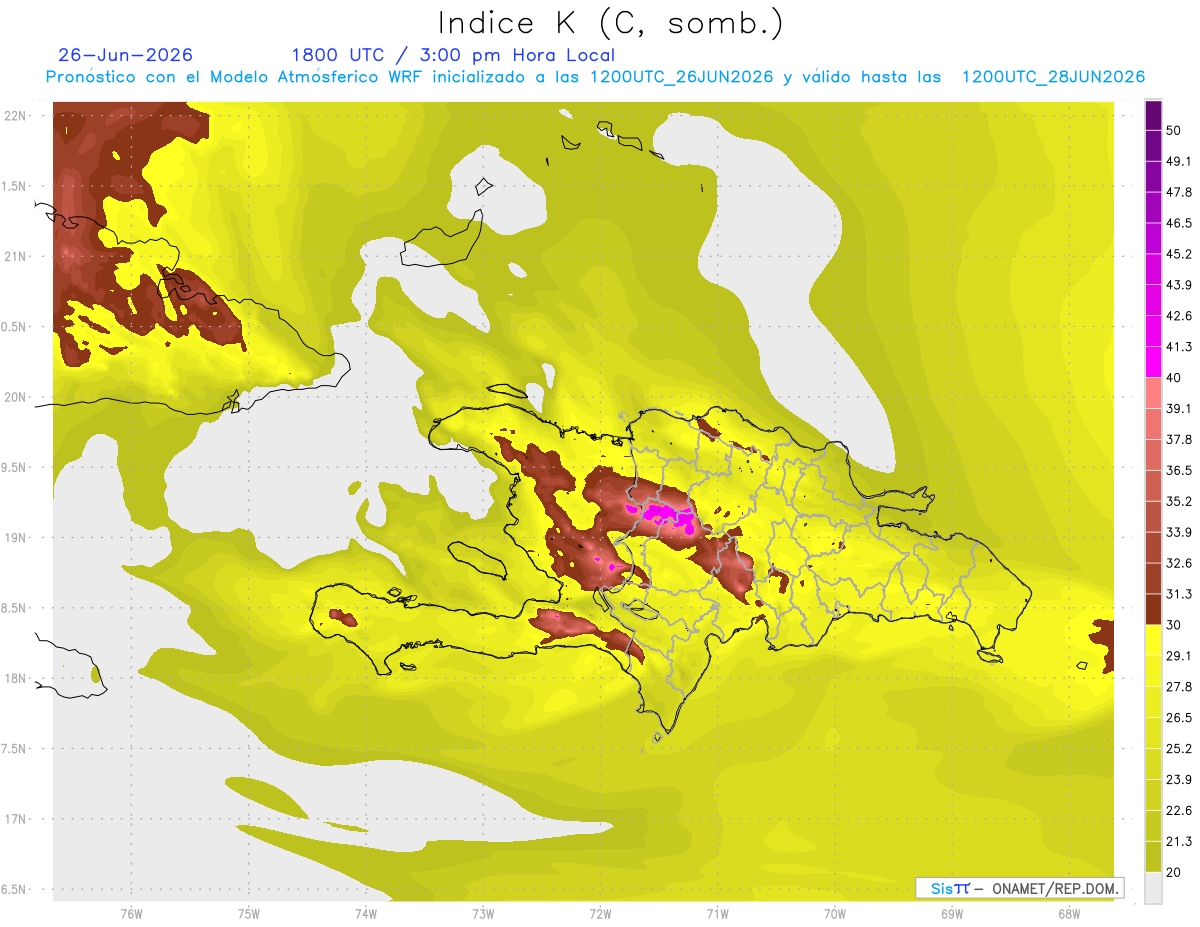1200x927 pixels.
Task: Click the colorbar value "50"
Action: pyautogui.click(x=1175, y=130)
